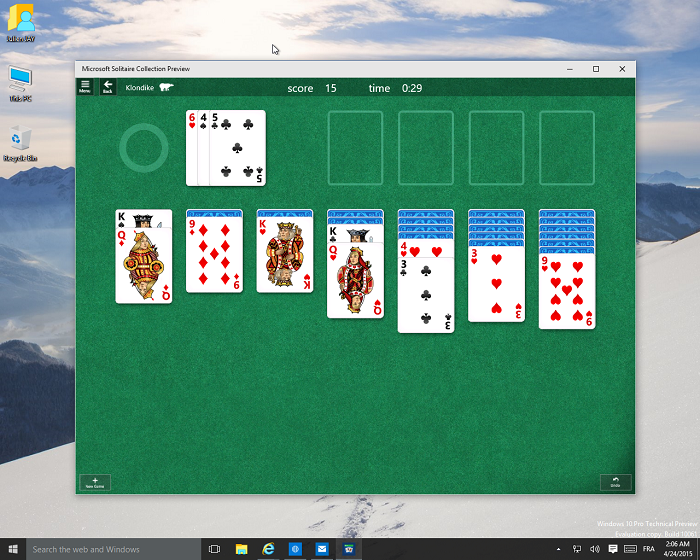Open Task View in taskbar
700x560 pixels.
coord(215,549)
